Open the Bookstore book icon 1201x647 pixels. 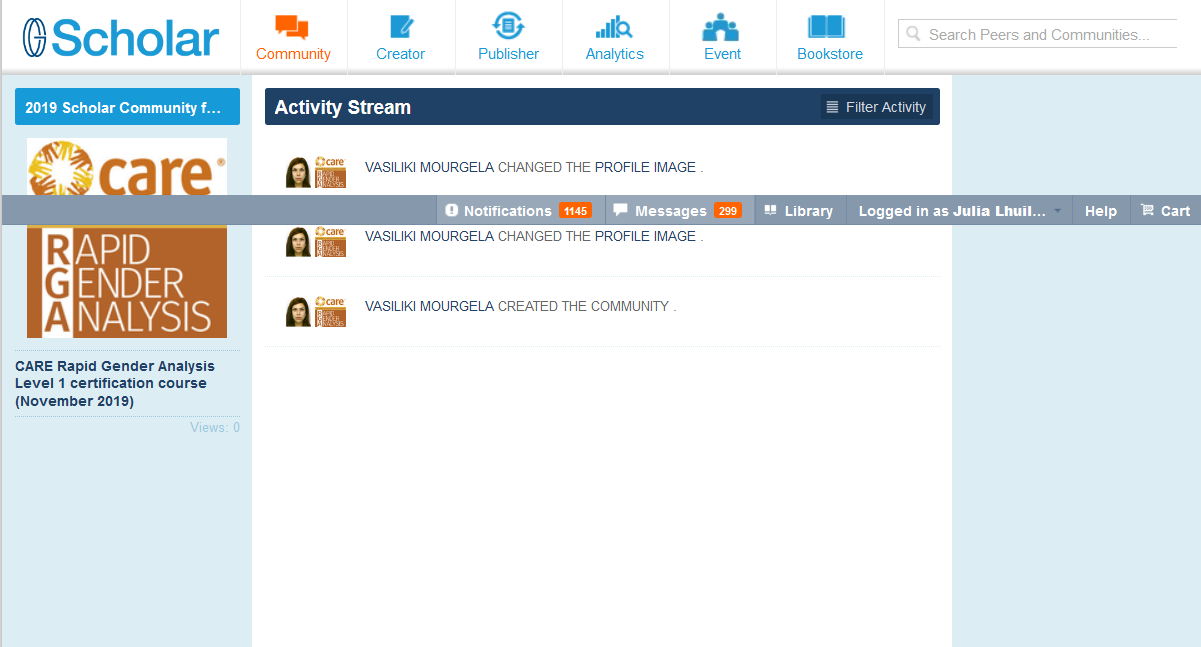[x=829, y=28]
